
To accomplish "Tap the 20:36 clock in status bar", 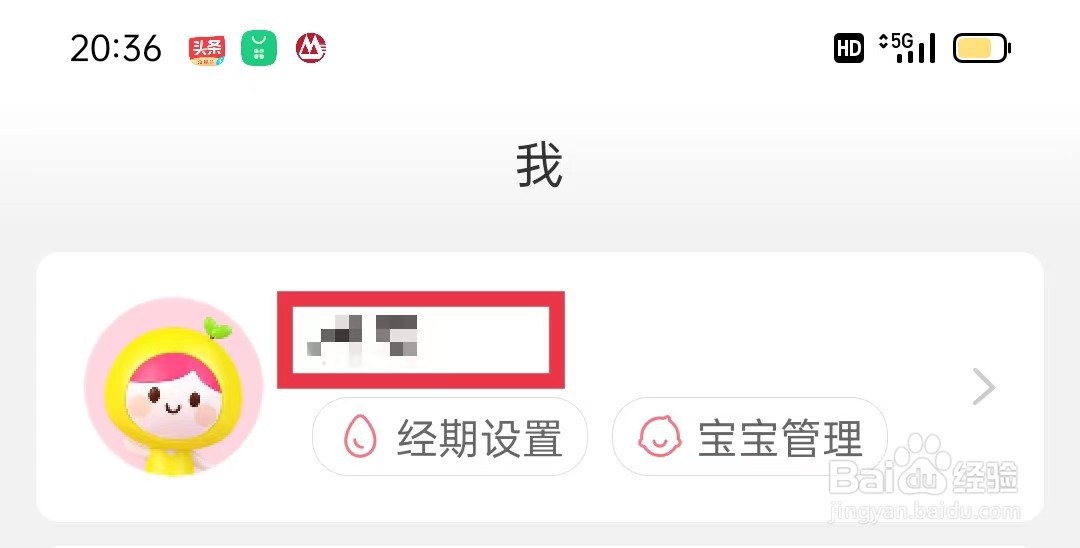I will (x=116, y=49).
